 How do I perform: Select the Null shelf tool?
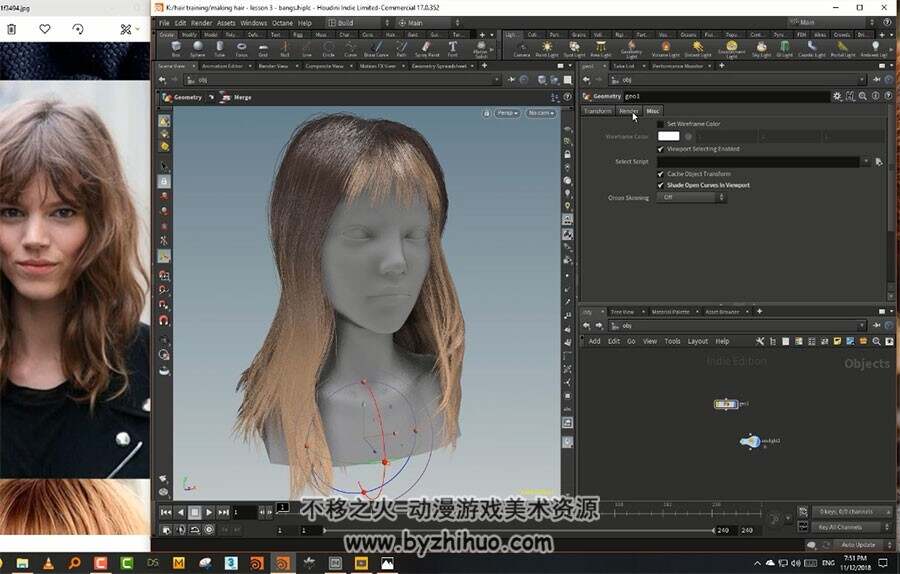(285, 49)
